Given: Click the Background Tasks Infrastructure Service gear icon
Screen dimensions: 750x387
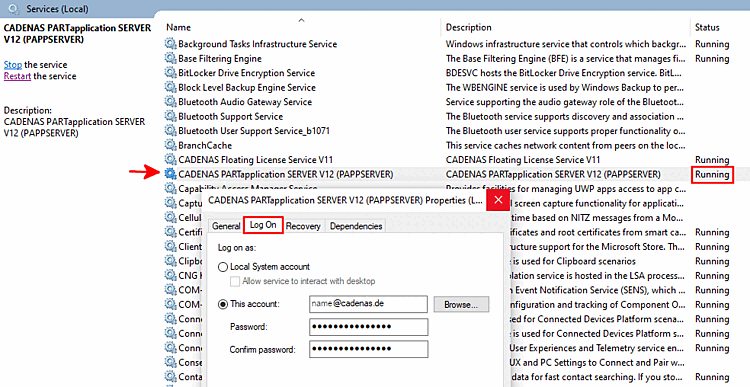Looking at the screenshot, I should (x=170, y=44).
